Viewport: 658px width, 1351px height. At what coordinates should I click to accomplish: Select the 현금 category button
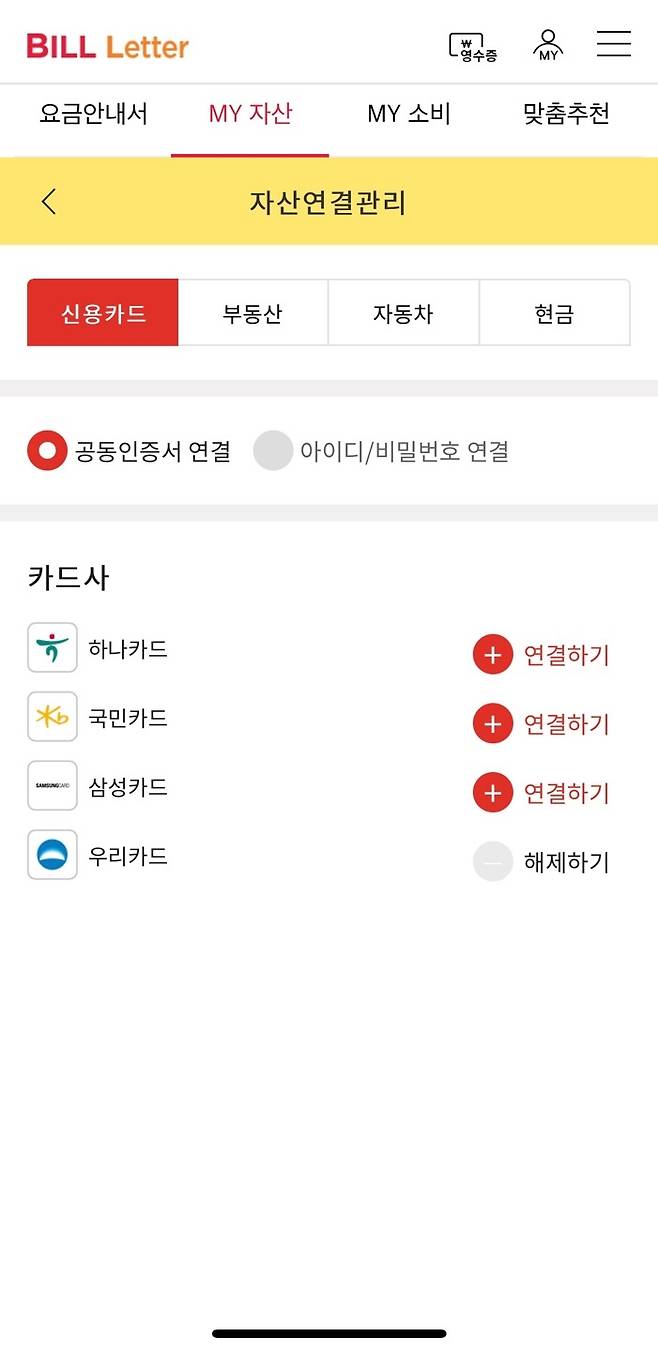pos(555,312)
